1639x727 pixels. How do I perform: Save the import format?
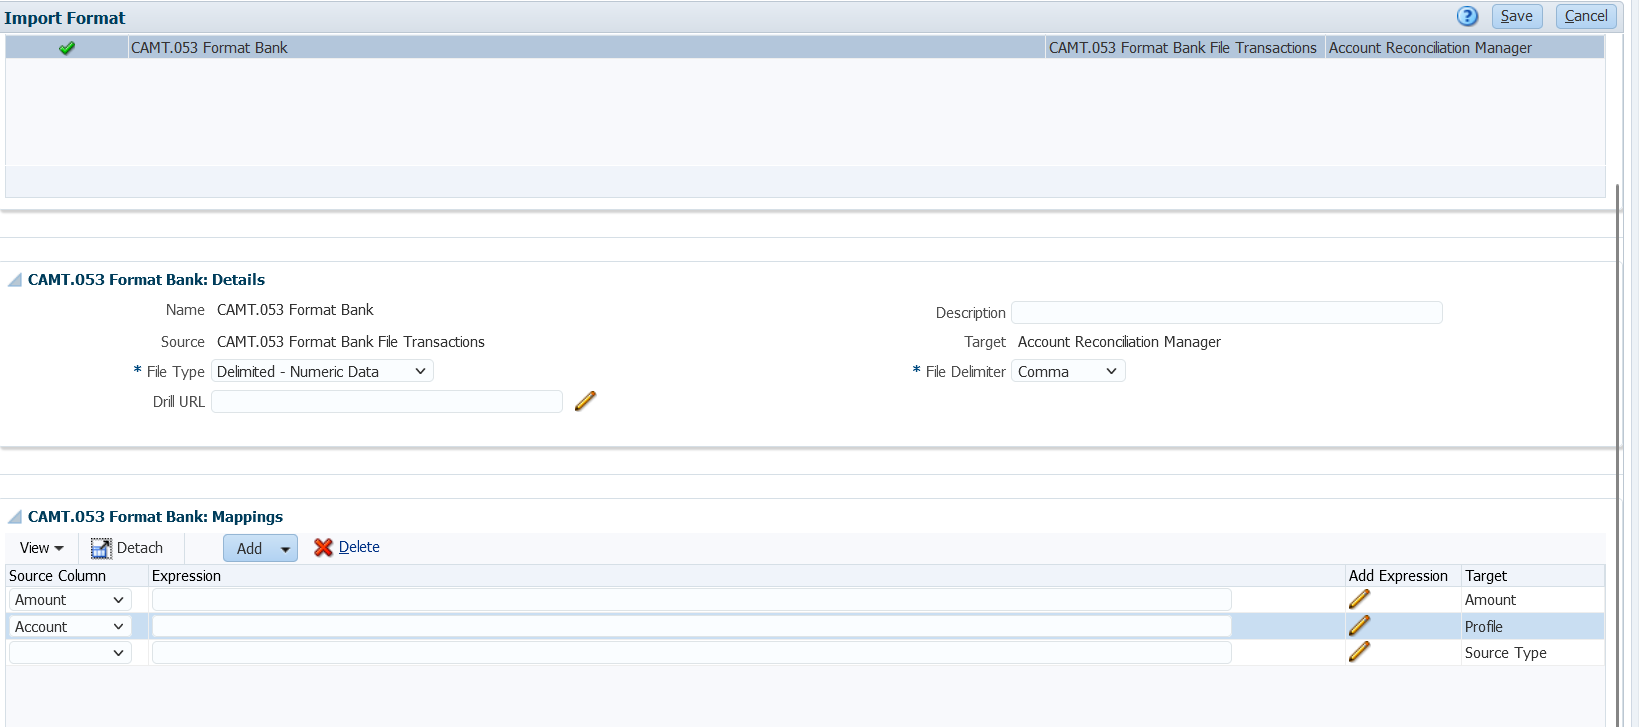click(1517, 16)
